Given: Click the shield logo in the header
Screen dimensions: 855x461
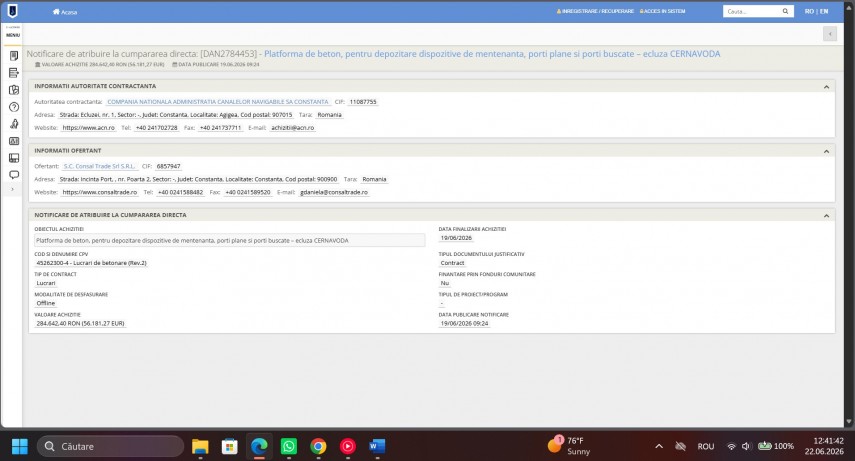Looking at the screenshot, I should 12,10.
